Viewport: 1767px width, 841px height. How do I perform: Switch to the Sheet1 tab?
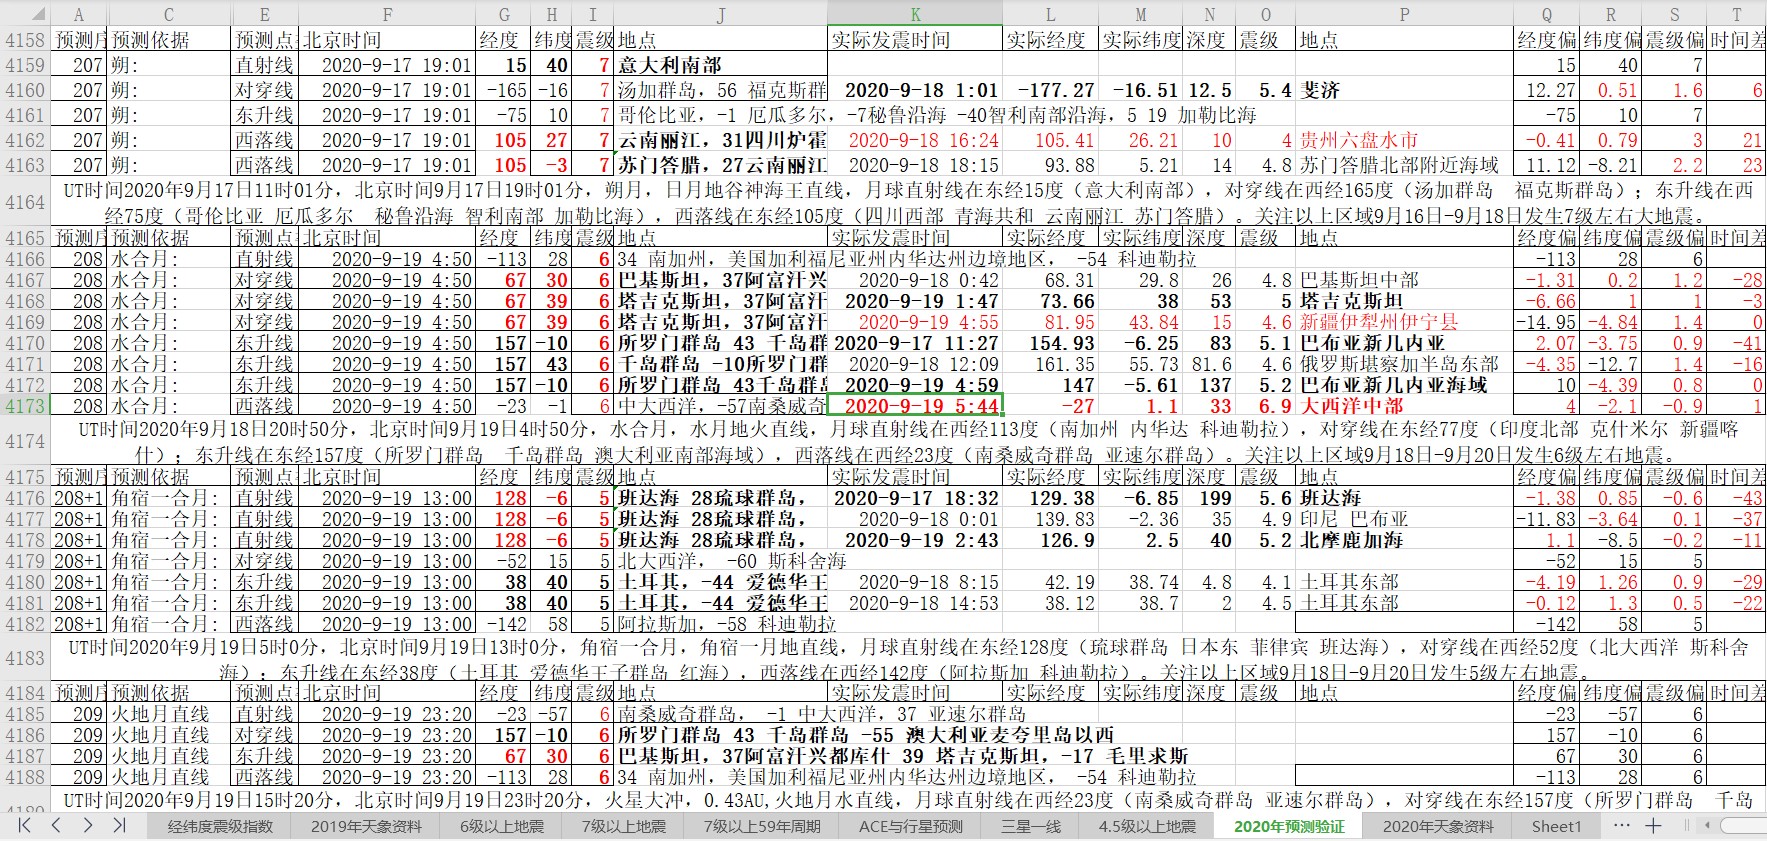(1557, 826)
